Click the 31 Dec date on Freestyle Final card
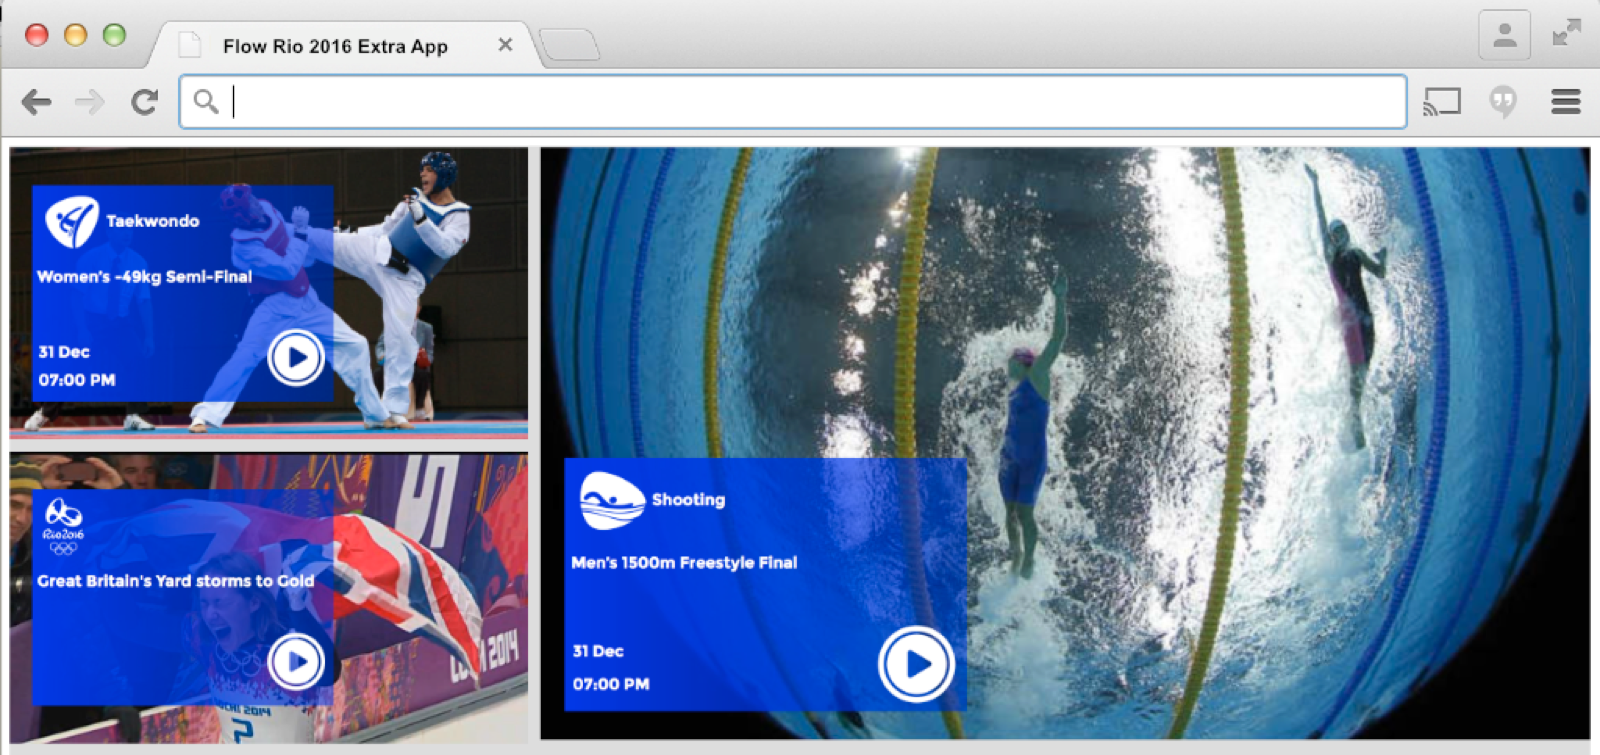 click(x=598, y=651)
